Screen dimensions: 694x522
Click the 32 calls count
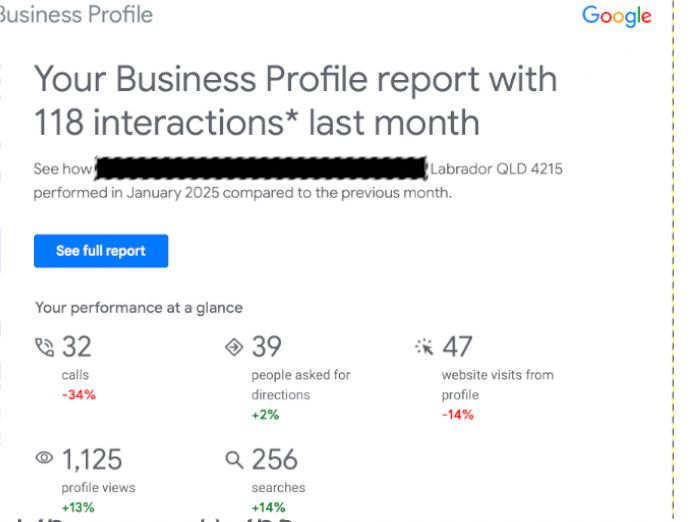point(77,346)
